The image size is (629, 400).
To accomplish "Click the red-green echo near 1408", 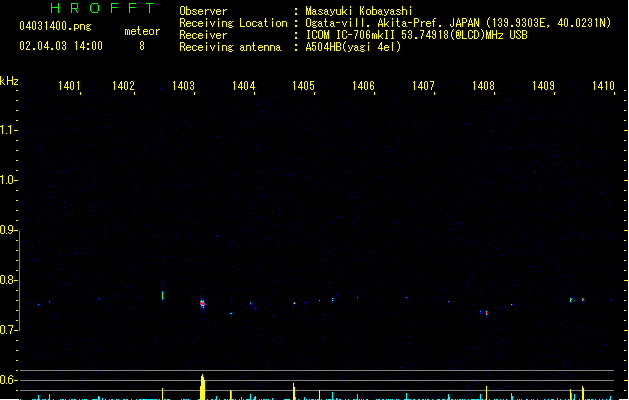I will click(487, 313).
